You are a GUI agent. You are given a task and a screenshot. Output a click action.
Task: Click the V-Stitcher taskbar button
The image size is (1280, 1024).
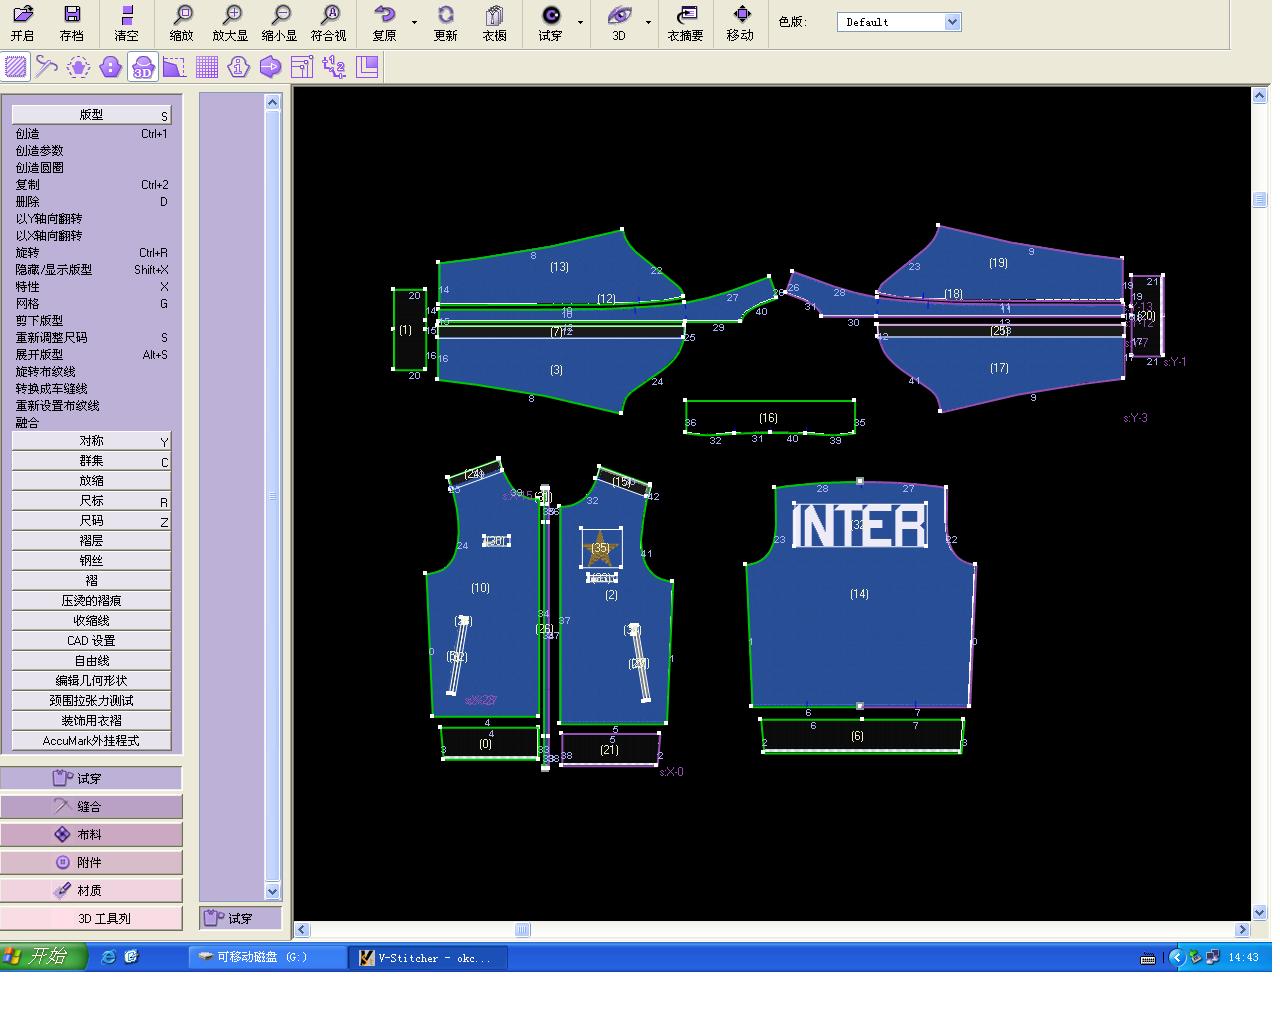point(428,957)
